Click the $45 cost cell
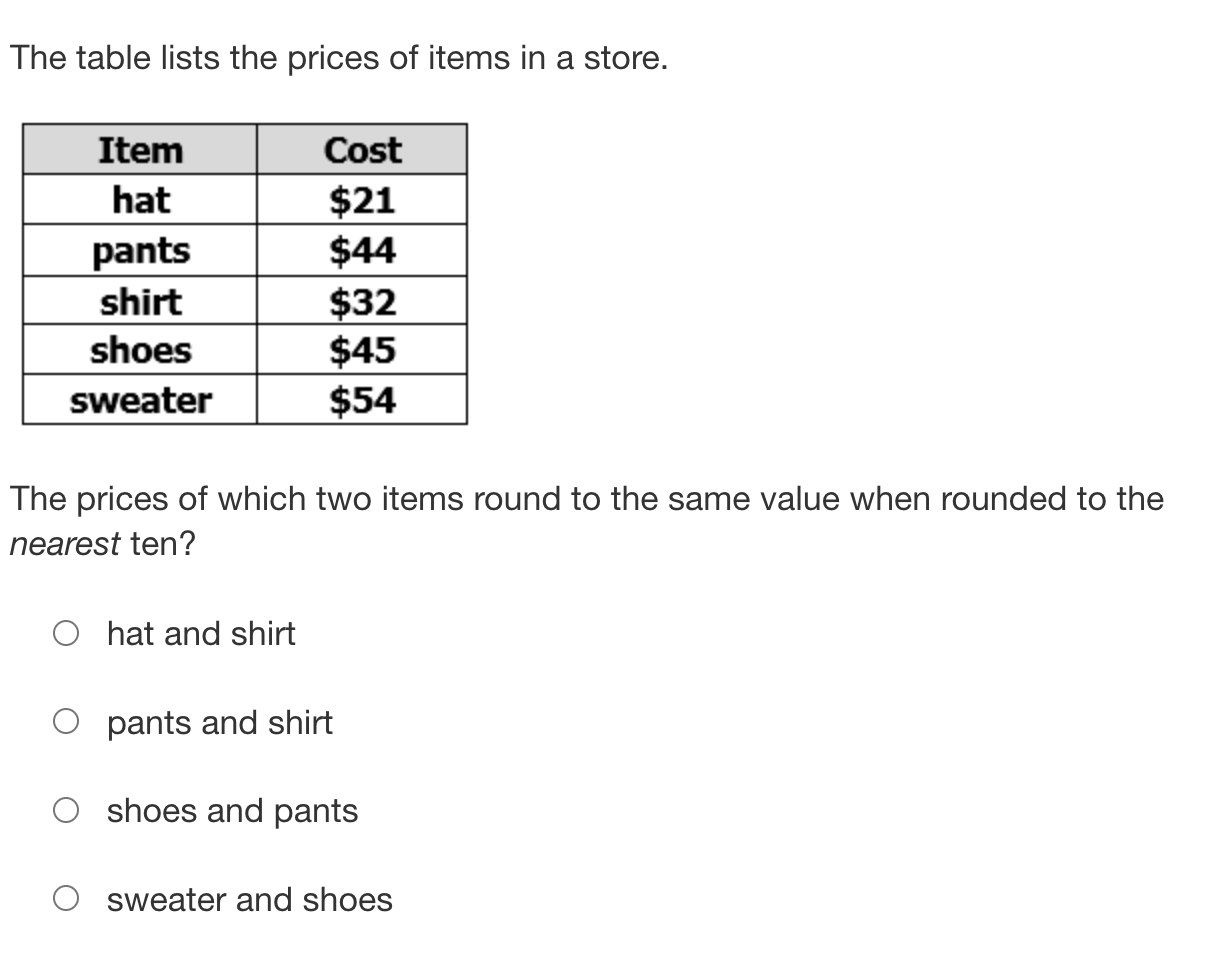1218x960 pixels. [x=362, y=351]
